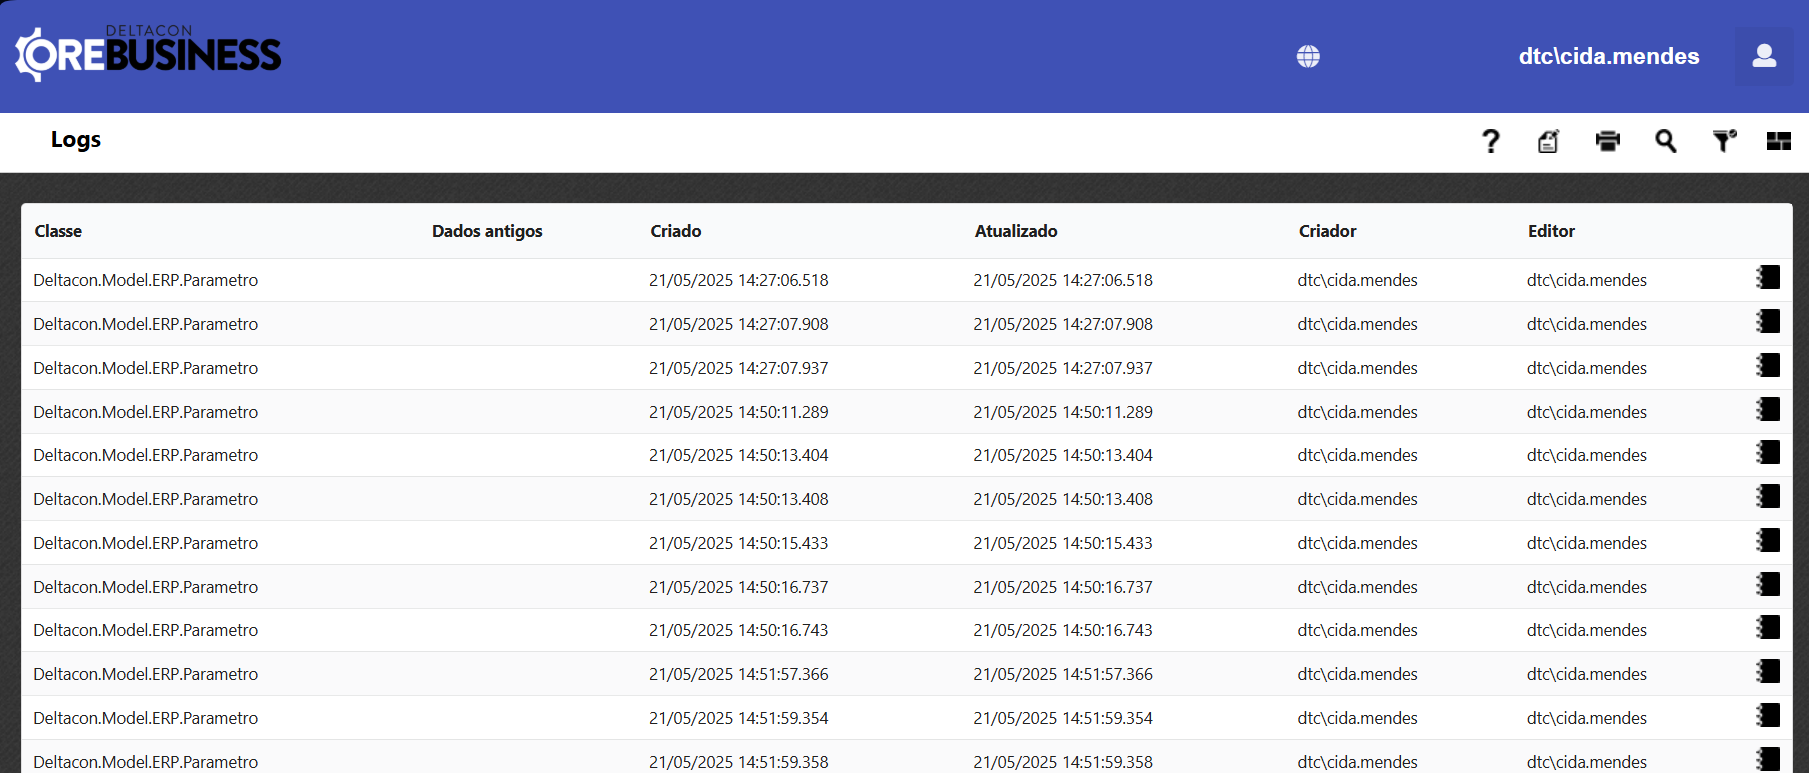Click the Deltacon CoreBusiness logo

tap(148, 54)
